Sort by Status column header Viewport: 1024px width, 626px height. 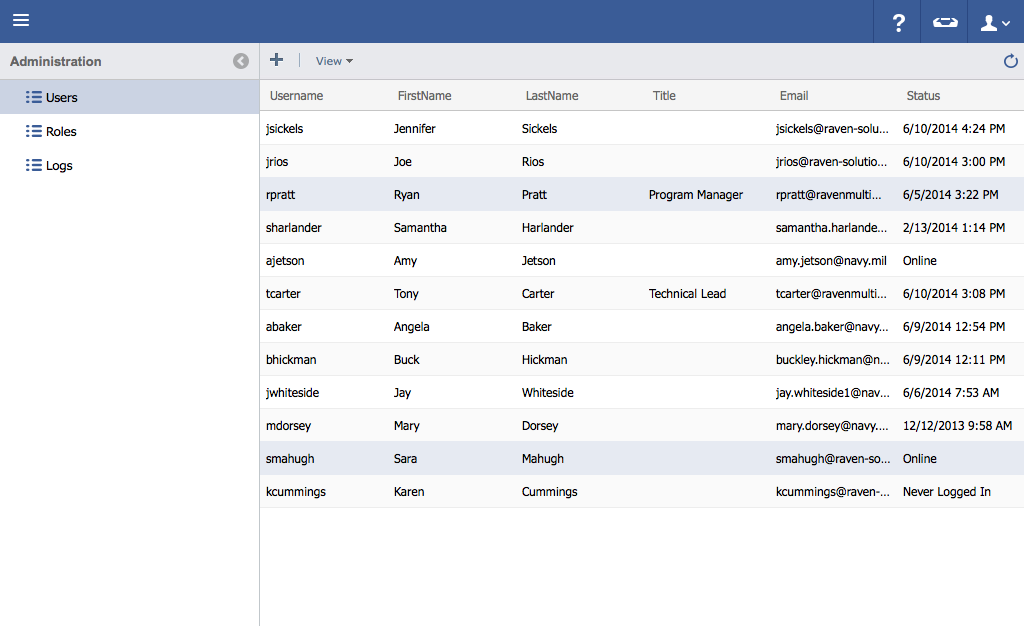tap(923, 96)
